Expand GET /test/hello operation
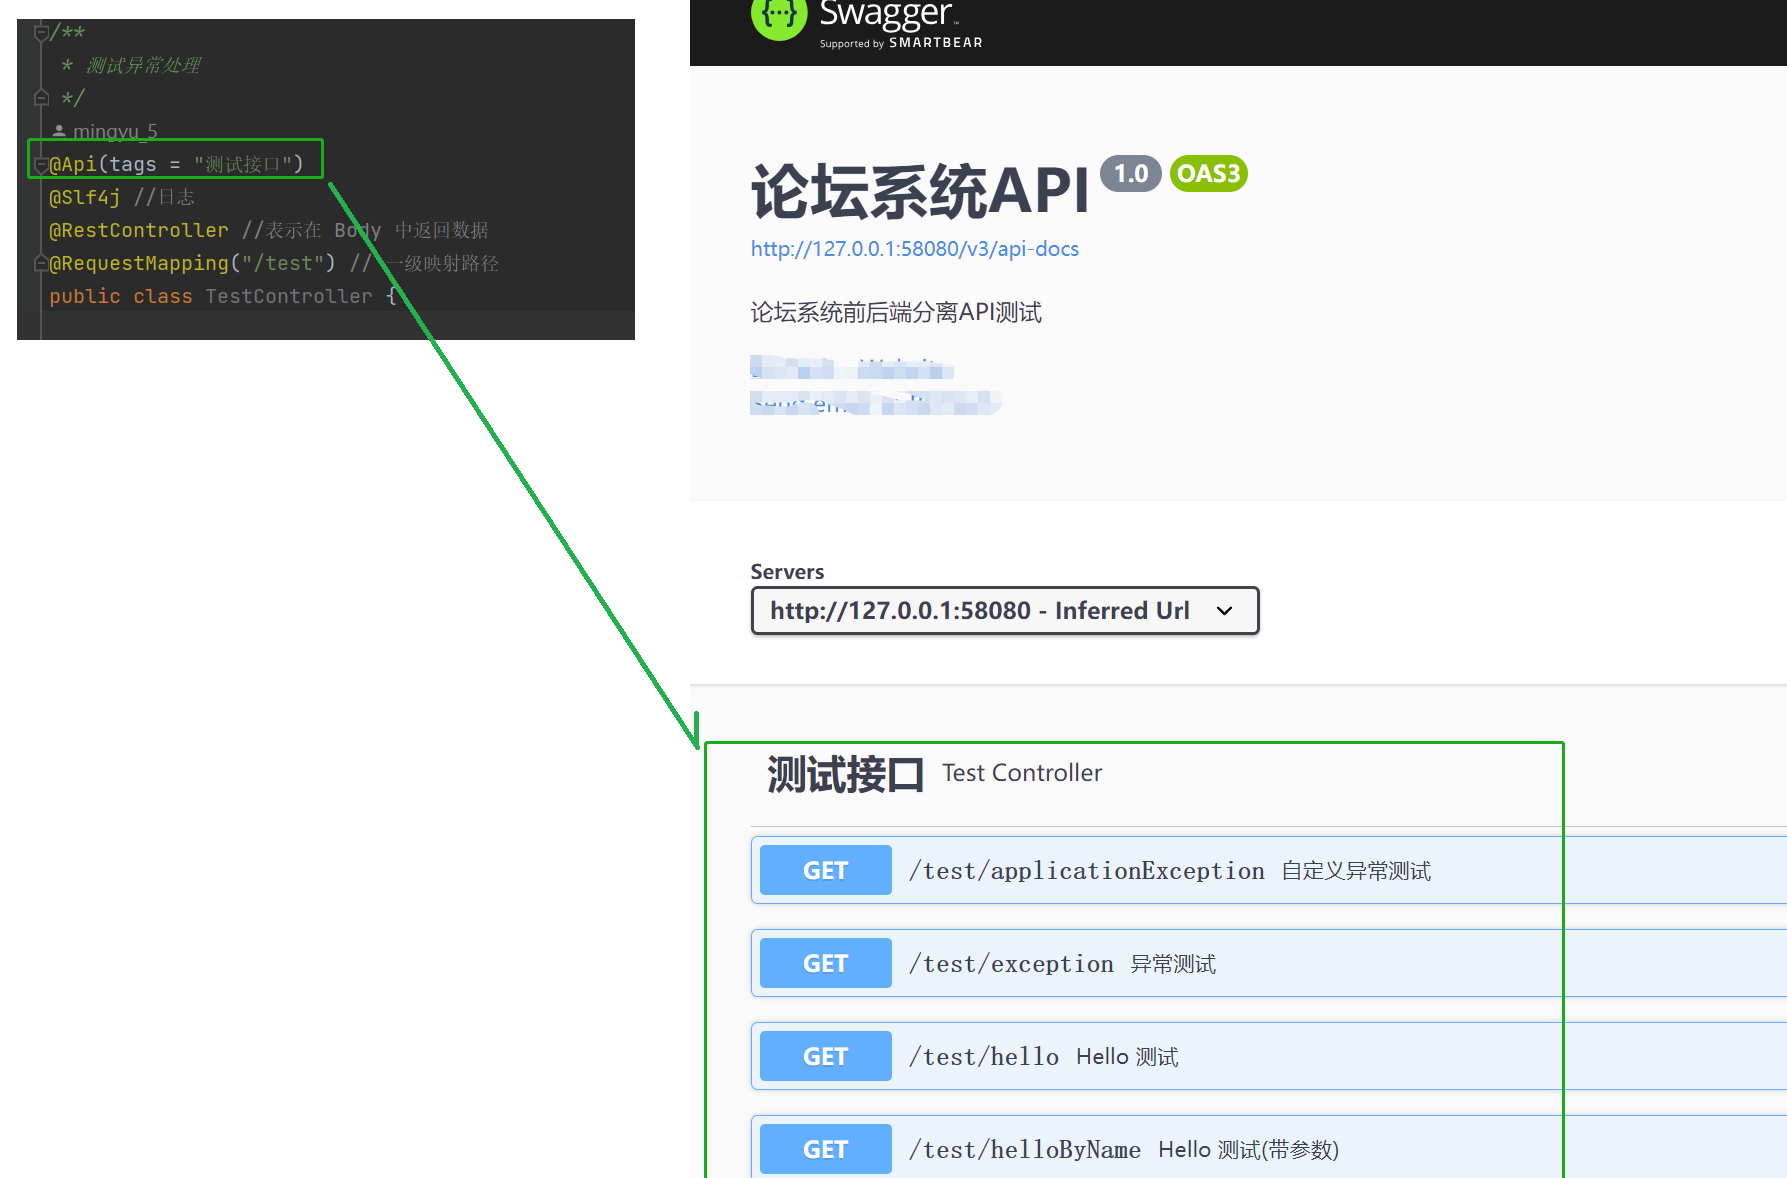 pos(1268,1056)
